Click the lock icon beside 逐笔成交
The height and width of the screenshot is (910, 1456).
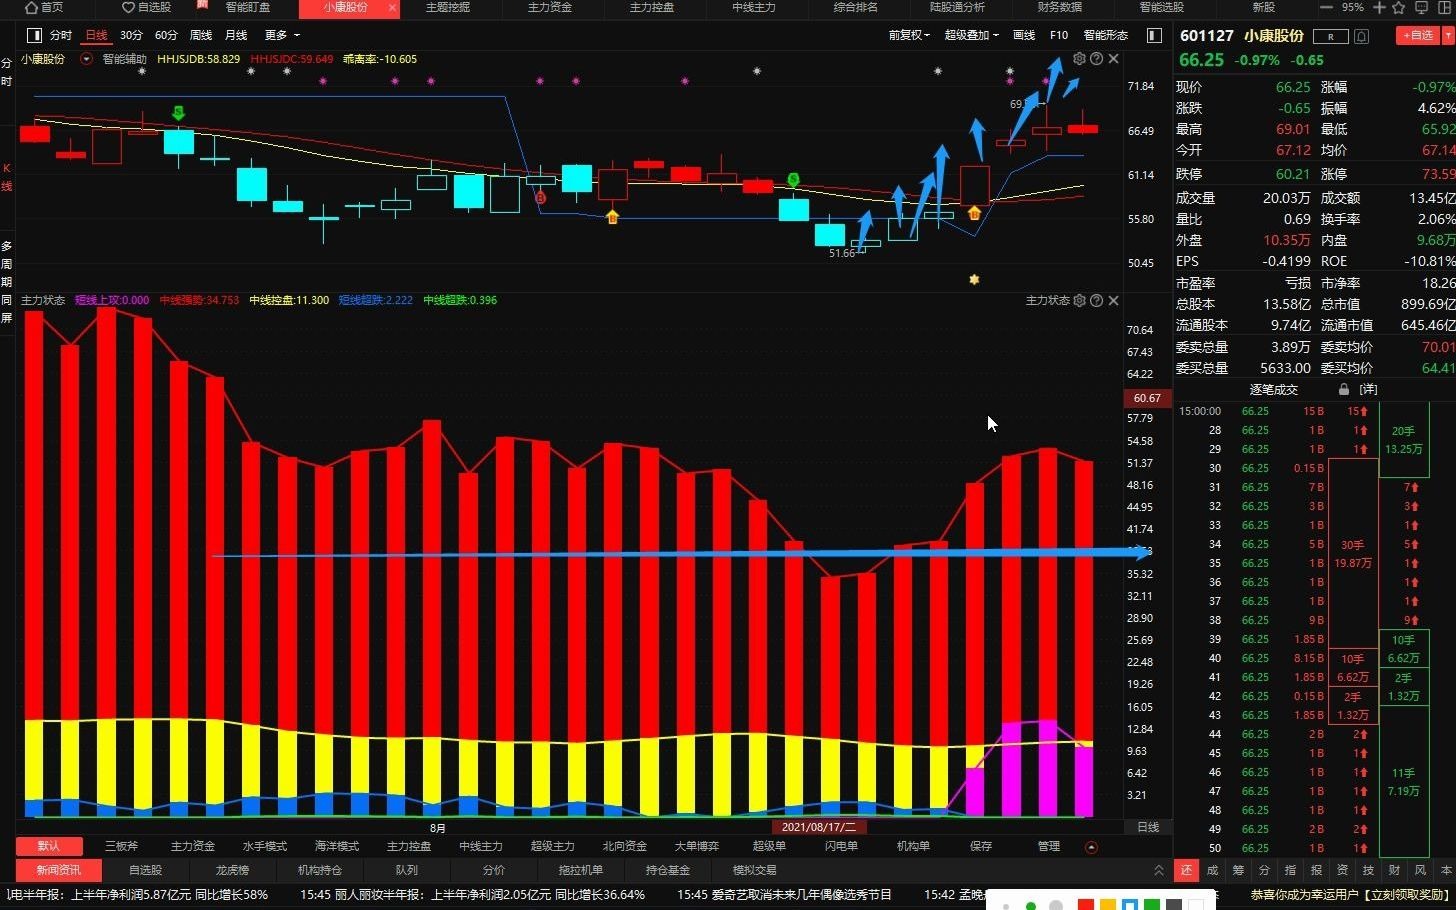1344,389
